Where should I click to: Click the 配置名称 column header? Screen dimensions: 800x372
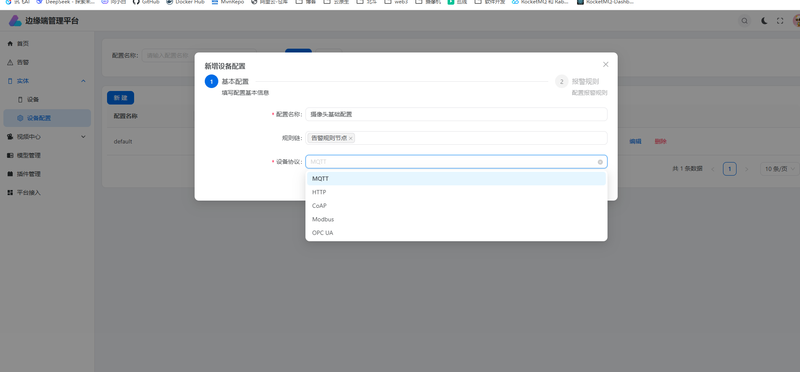pyautogui.click(x=126, y=116)
